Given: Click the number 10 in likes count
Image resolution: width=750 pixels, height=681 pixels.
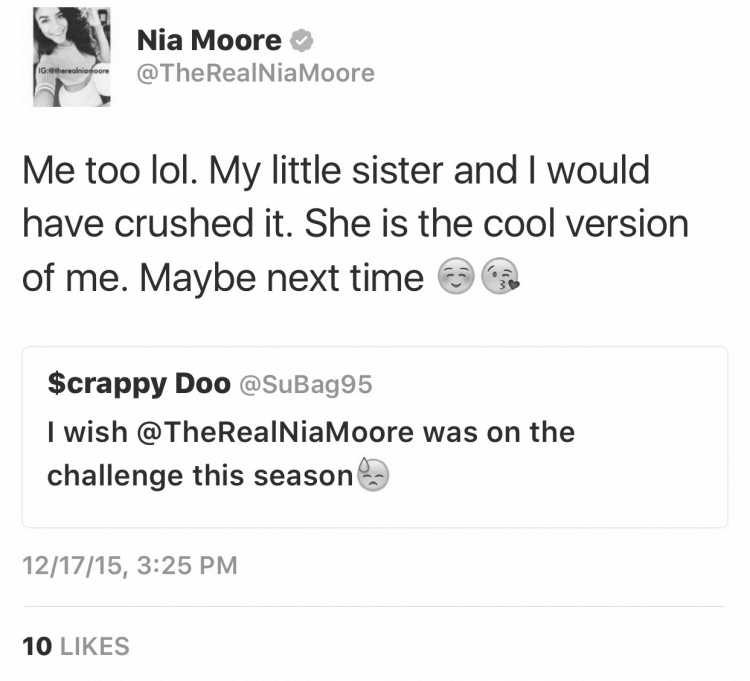Looking at the screenshot, I should (x=37, y=646).
